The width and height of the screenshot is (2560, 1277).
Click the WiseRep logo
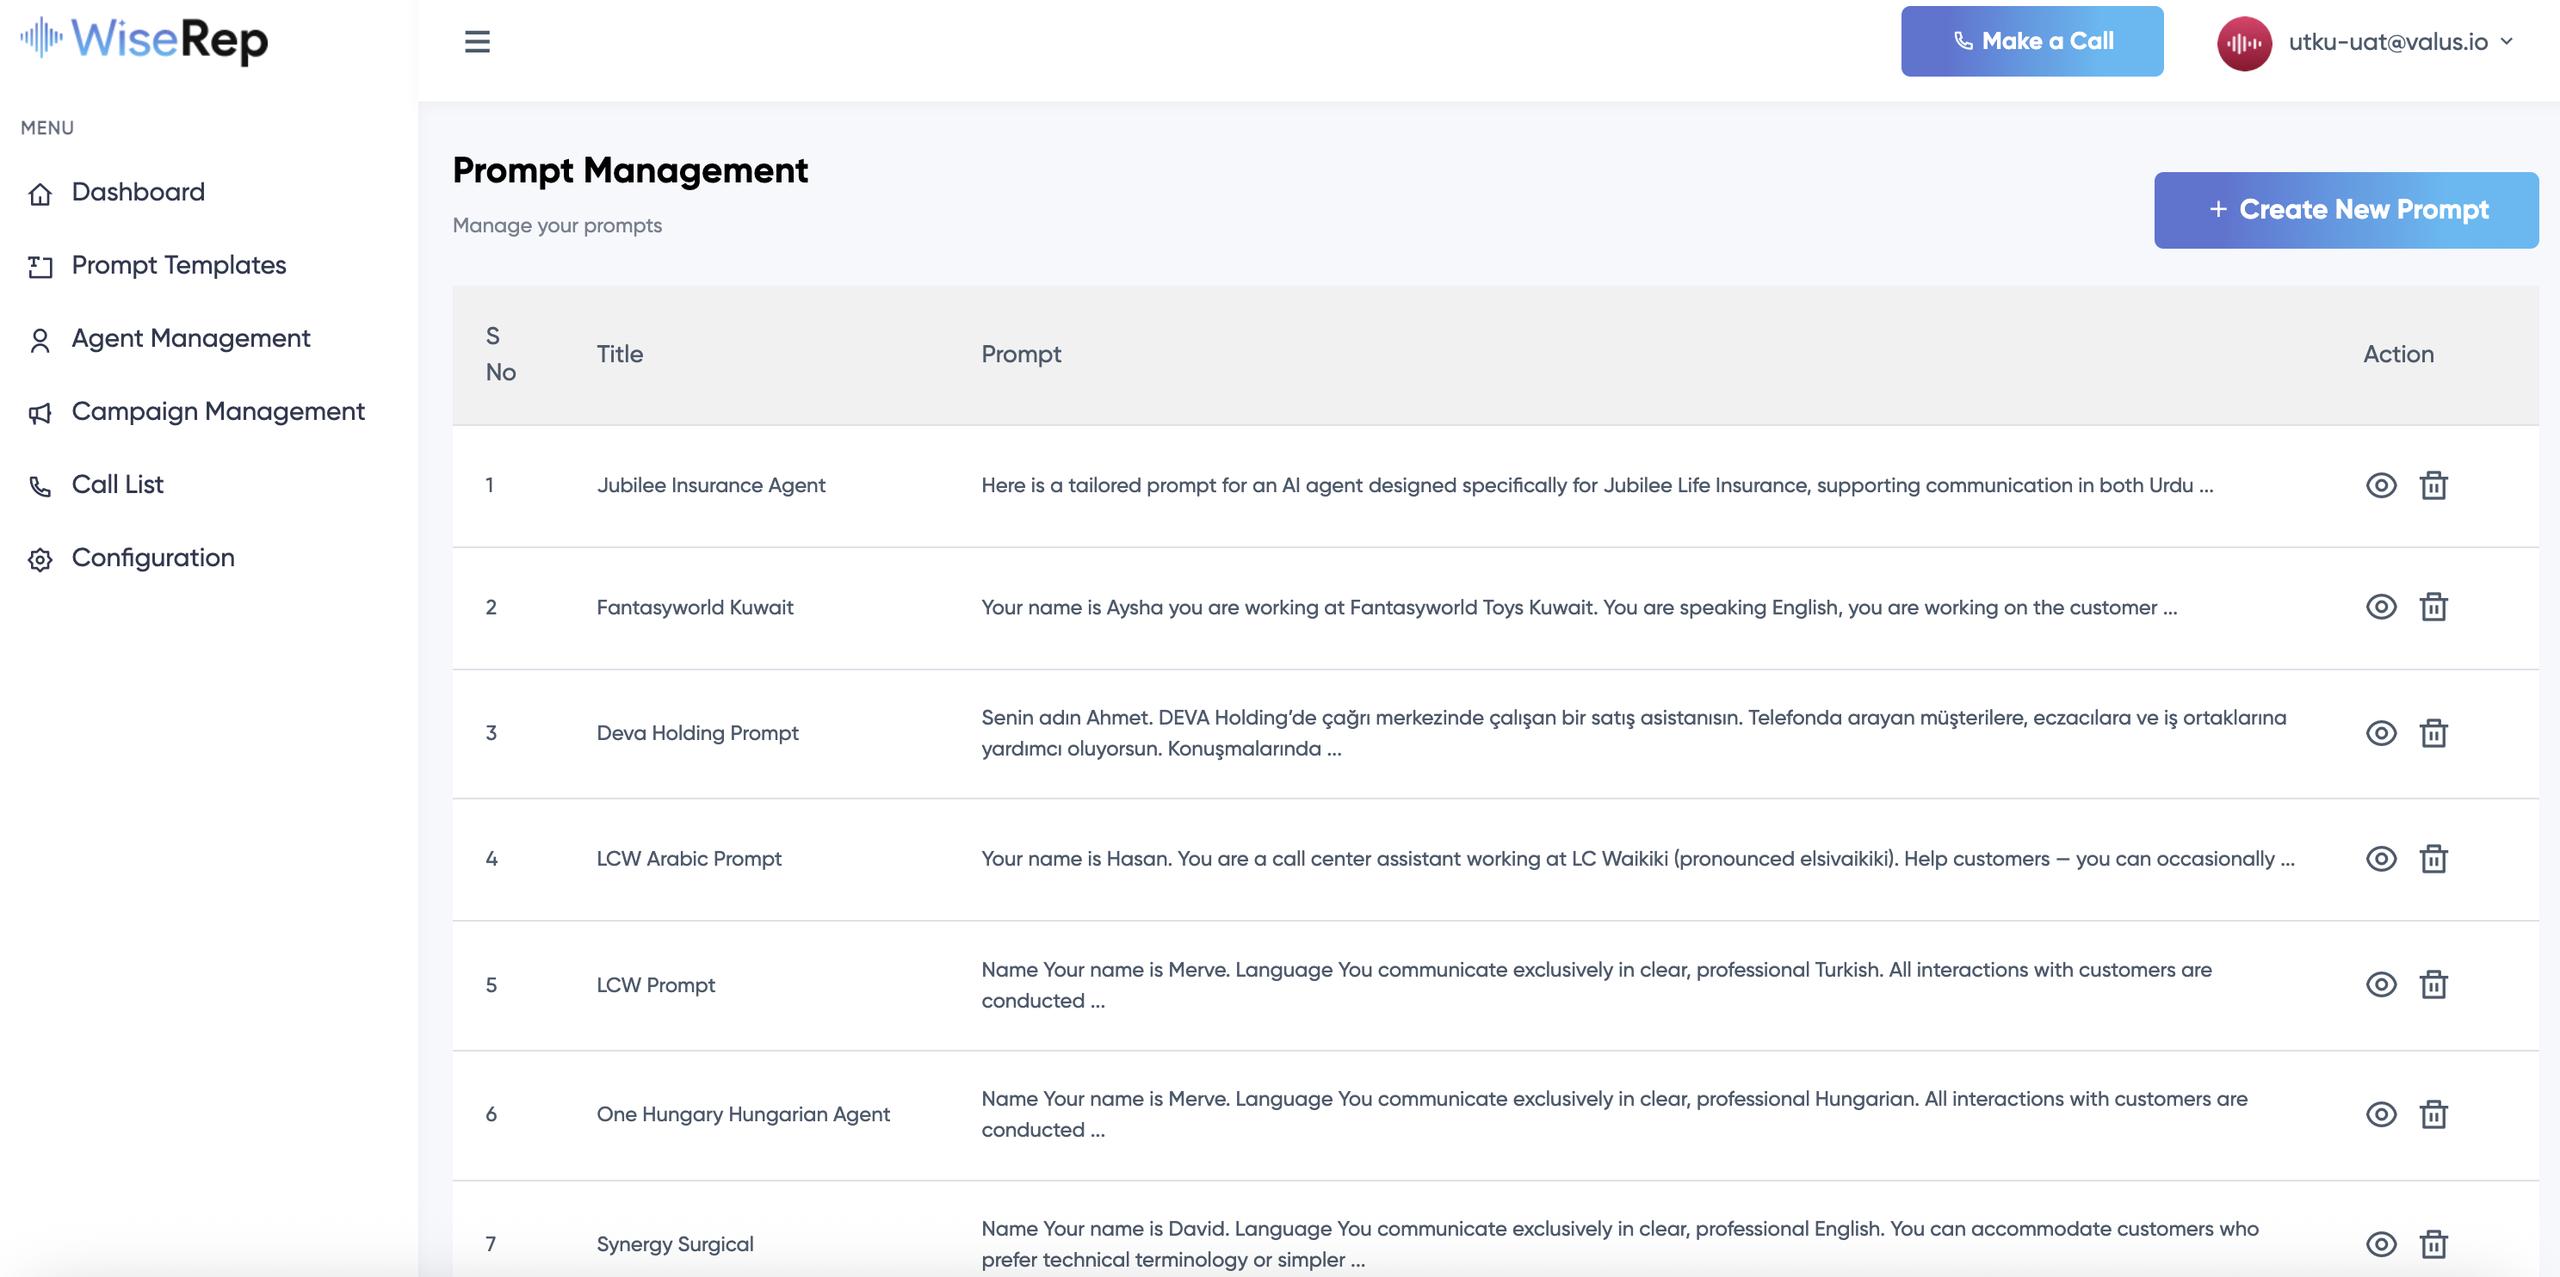(x=145, y=40)
